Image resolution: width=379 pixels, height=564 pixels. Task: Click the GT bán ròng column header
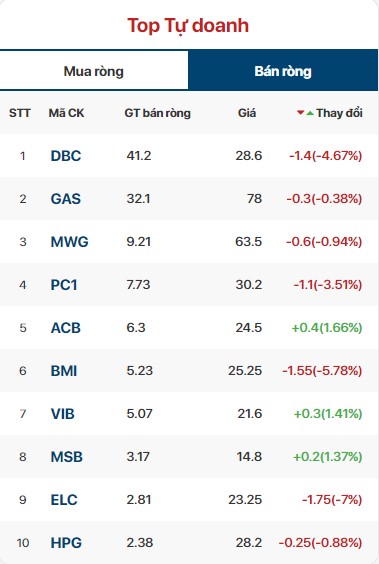tap(157, 113)
